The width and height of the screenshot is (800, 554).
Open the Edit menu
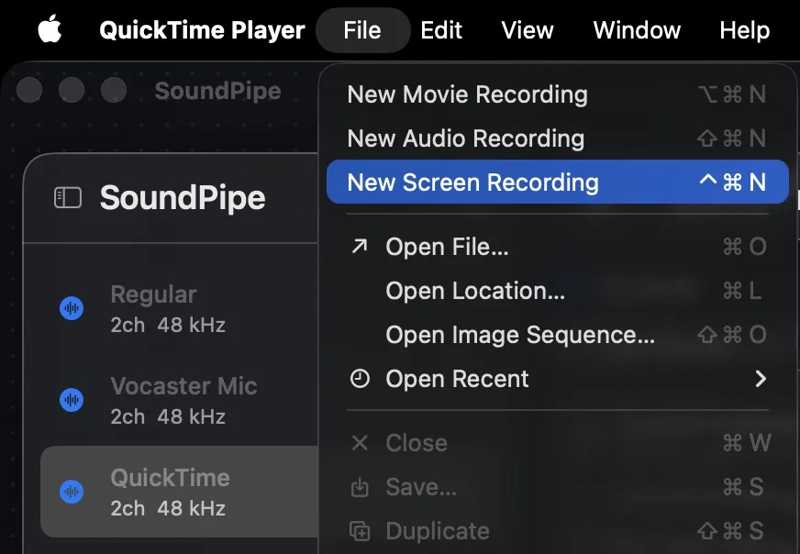tap(441, 30)
